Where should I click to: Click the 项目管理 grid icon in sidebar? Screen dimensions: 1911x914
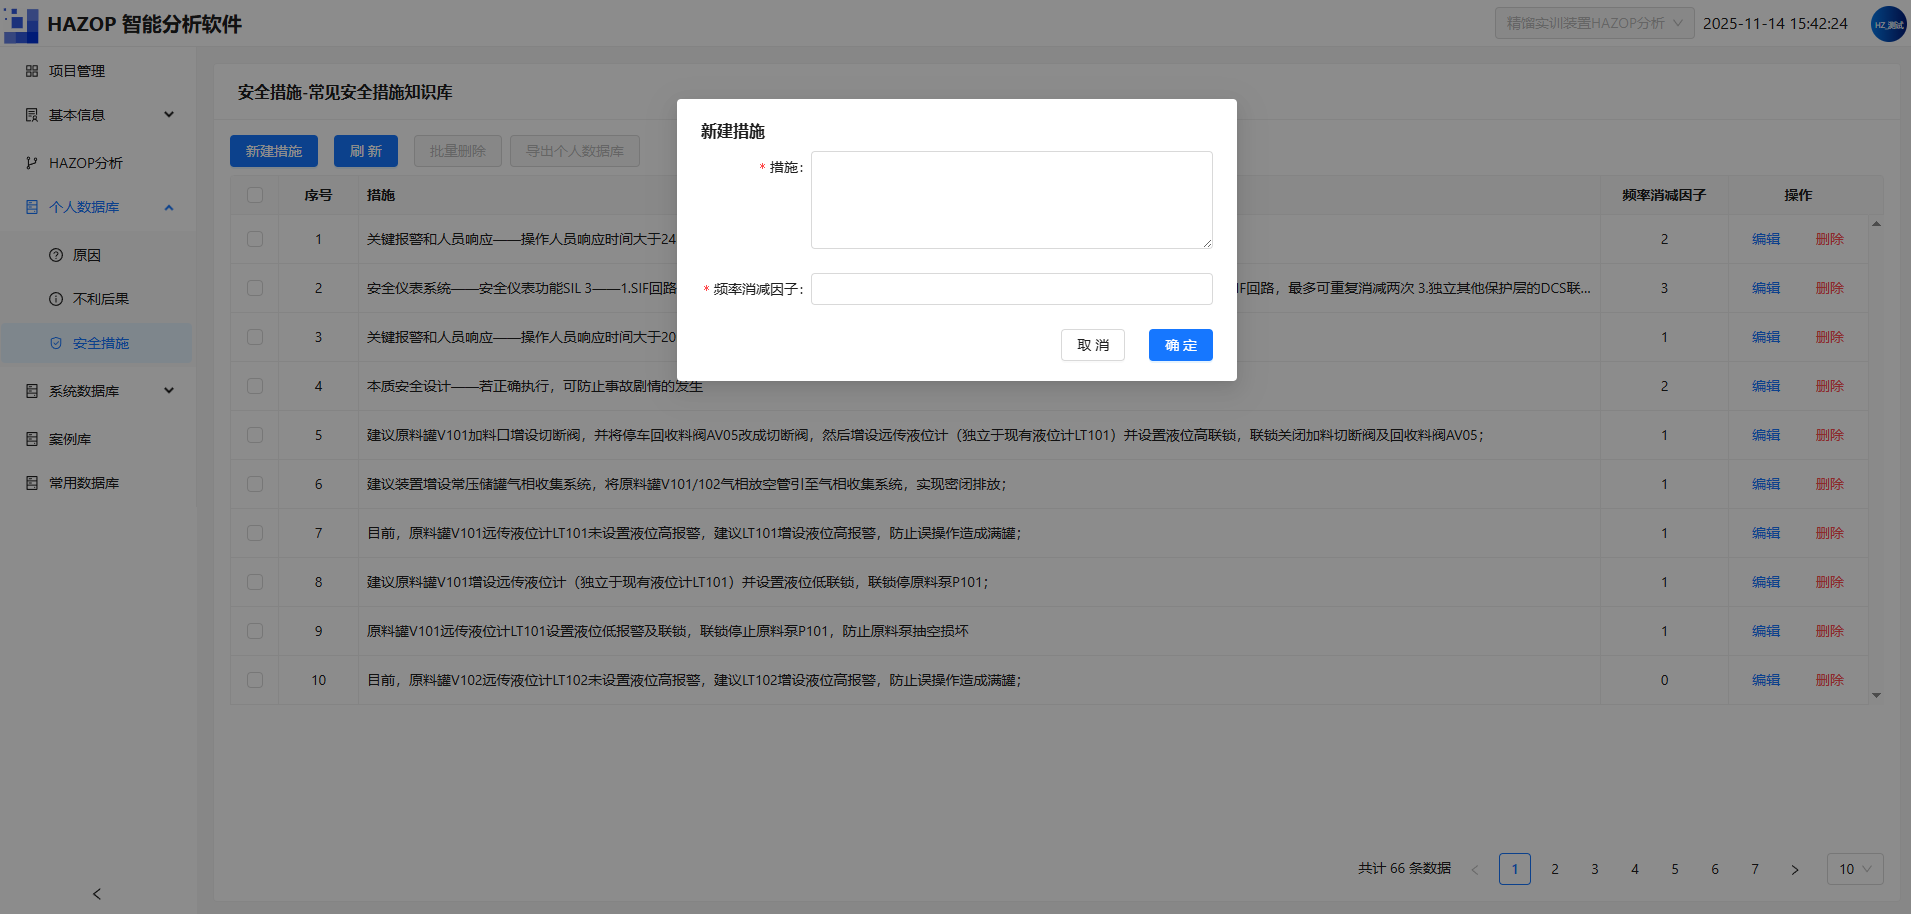pyautogui.click(x=32, y=71)
